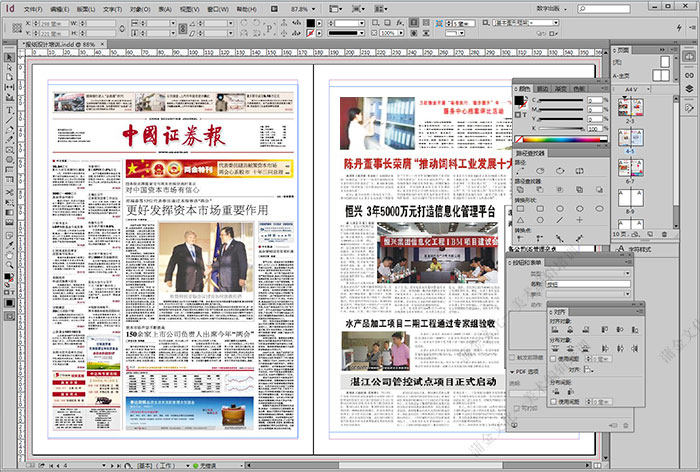The width and height of the screenshot is (700, 472).
Task: Enable 使用间距 under 分布间距
Action: [x=553, y=401]
